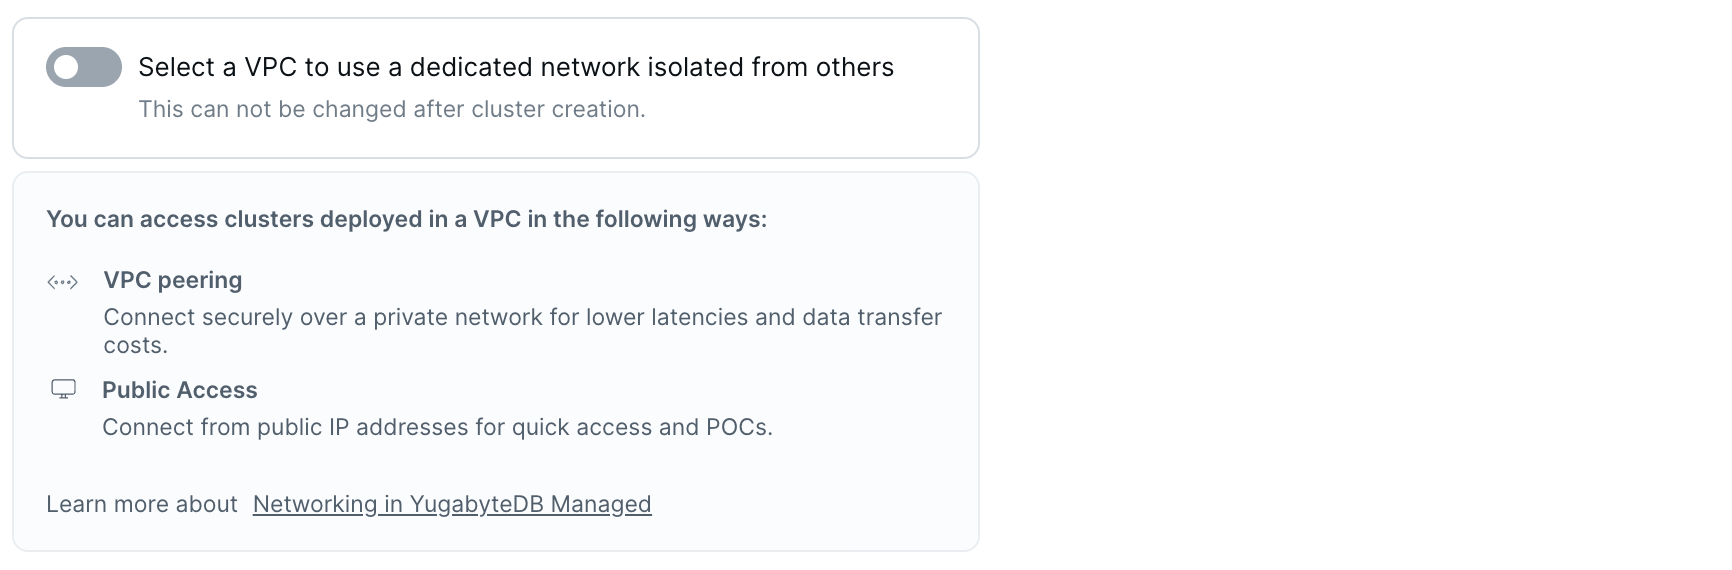
Task: Enable the dedicated VPC network toggle
Action: [84, 67]
